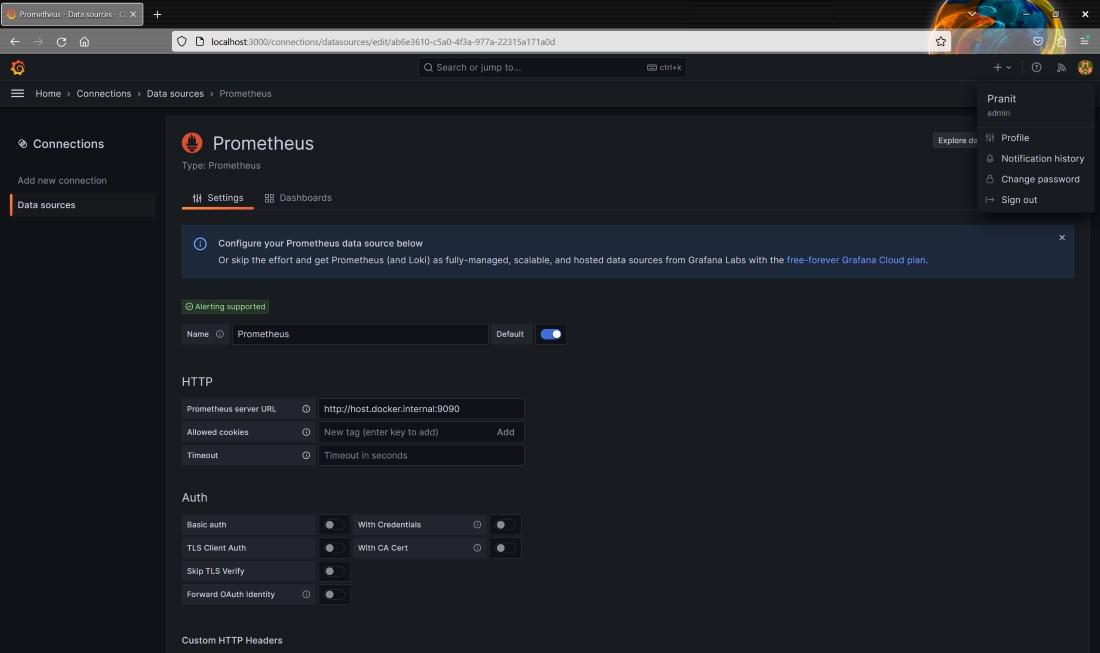Click the Connections sidebar heading

pos(68,144)
